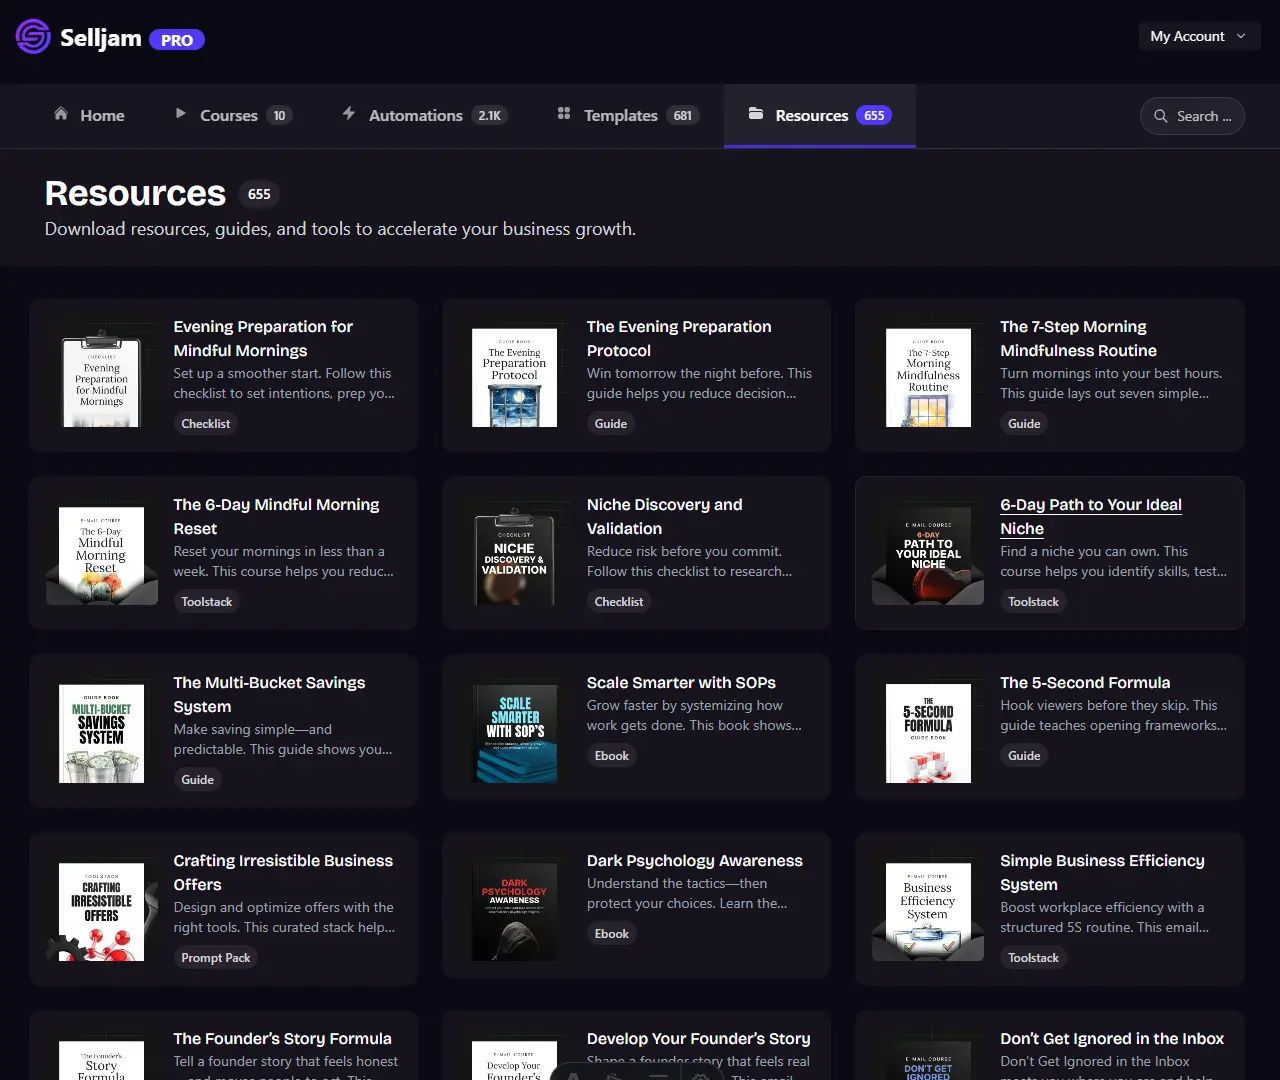Select the 5-Second Formula cover image
1280x1080 pixels.
point(928,733)
